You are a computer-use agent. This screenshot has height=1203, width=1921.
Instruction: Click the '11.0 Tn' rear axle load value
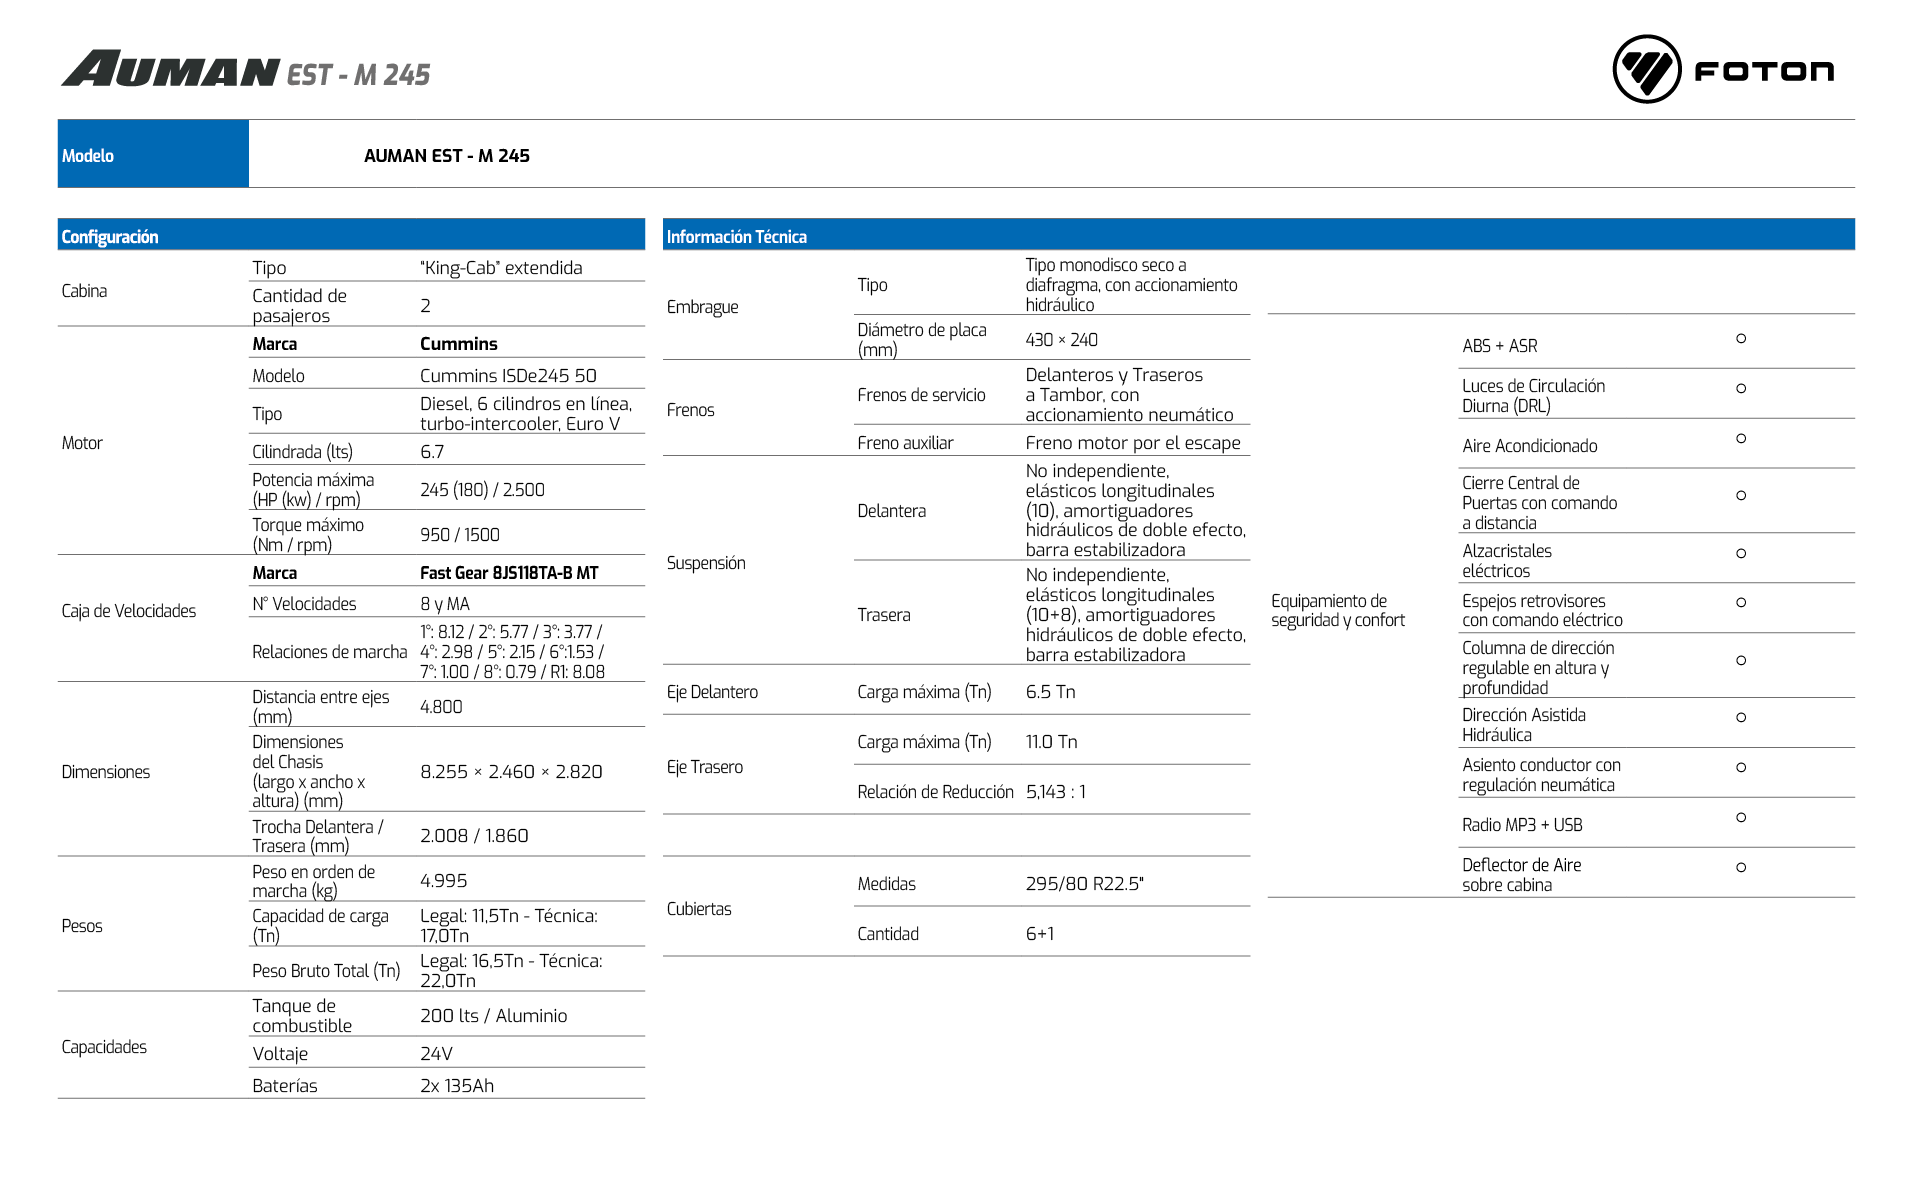(x=1052, y=742)
